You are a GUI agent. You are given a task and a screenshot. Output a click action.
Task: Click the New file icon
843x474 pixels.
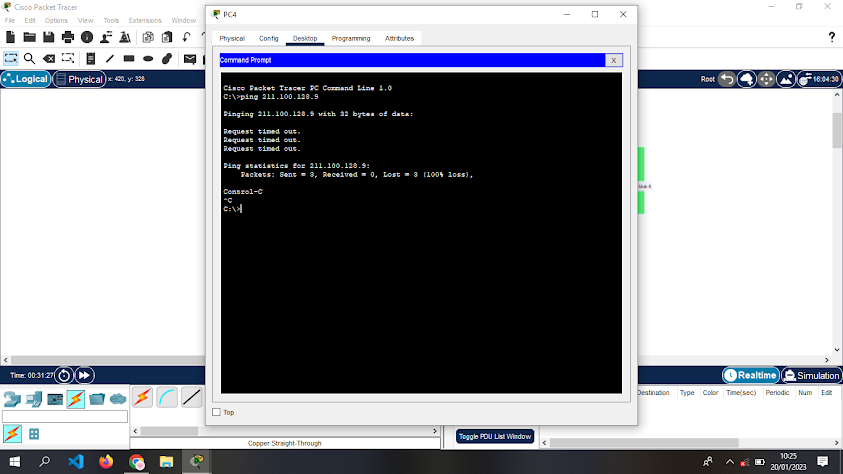10,37
